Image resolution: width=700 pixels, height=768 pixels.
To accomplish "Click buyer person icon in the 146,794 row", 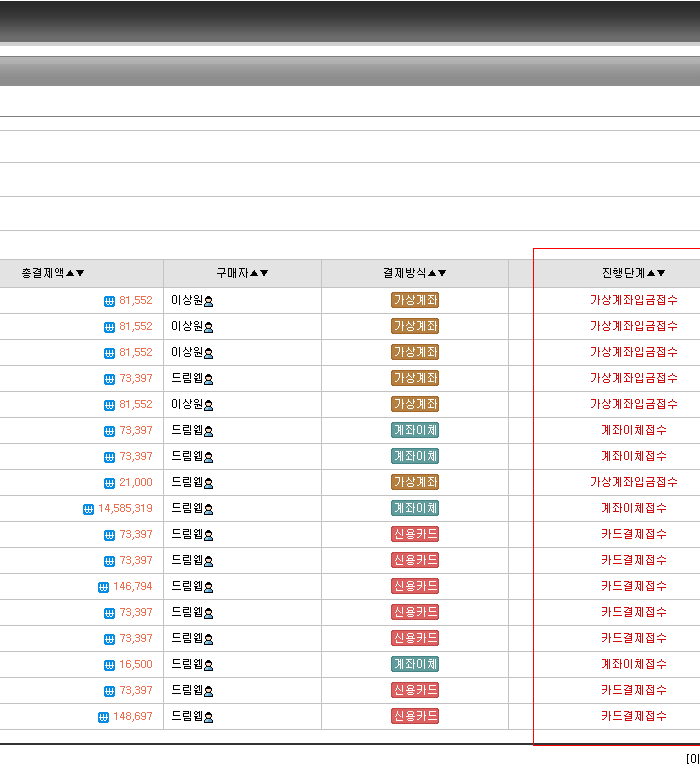I will tap(209, 587).
